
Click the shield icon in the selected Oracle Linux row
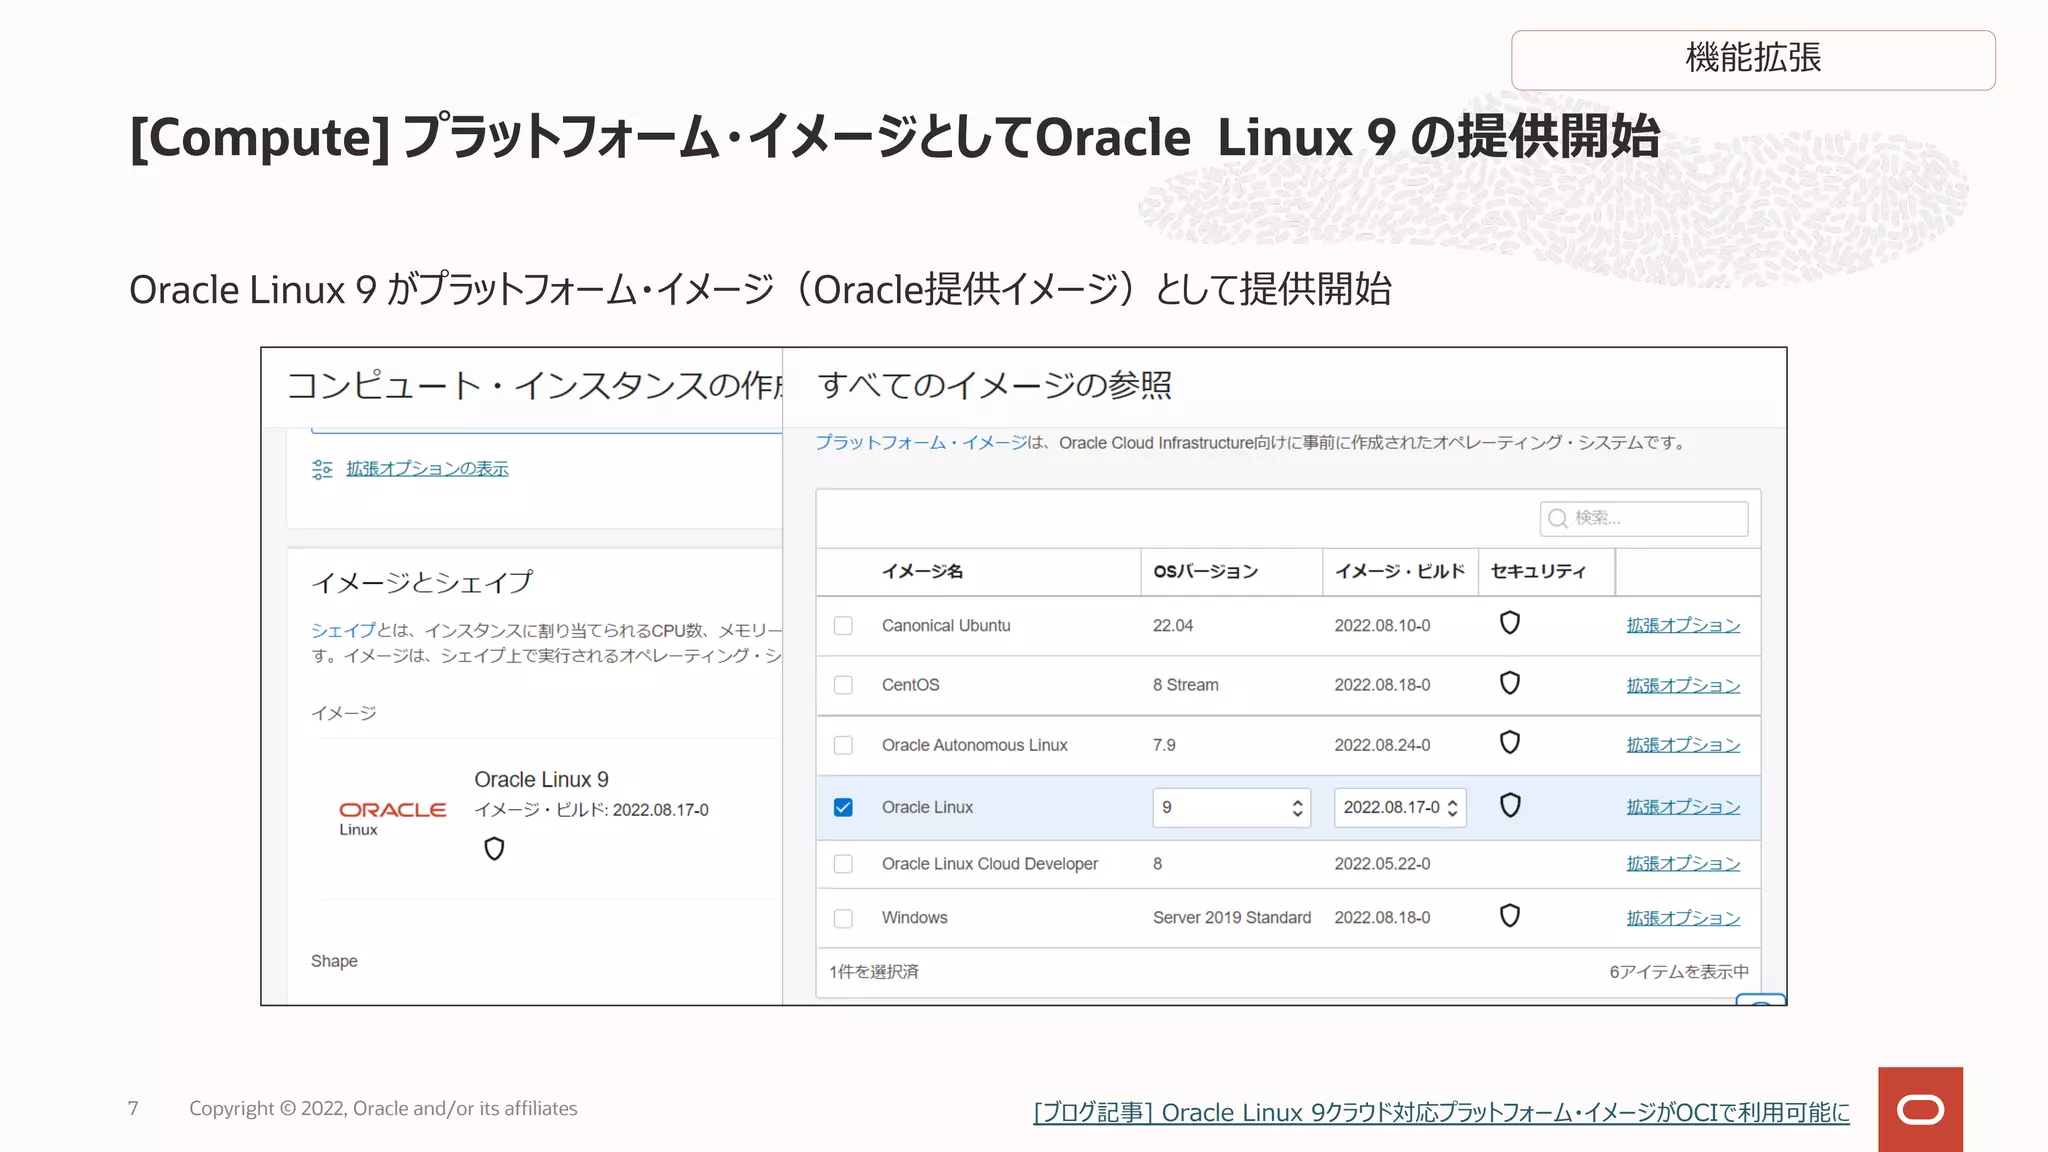tap(1510, 805)
